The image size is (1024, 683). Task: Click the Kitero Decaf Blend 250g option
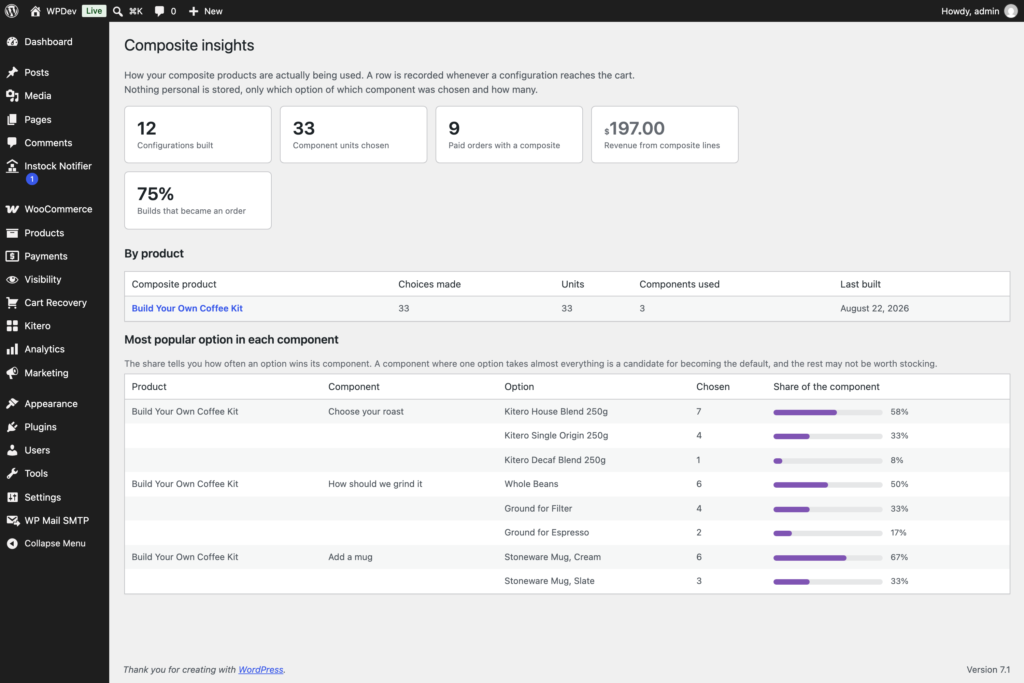click(x=554, y=460)
